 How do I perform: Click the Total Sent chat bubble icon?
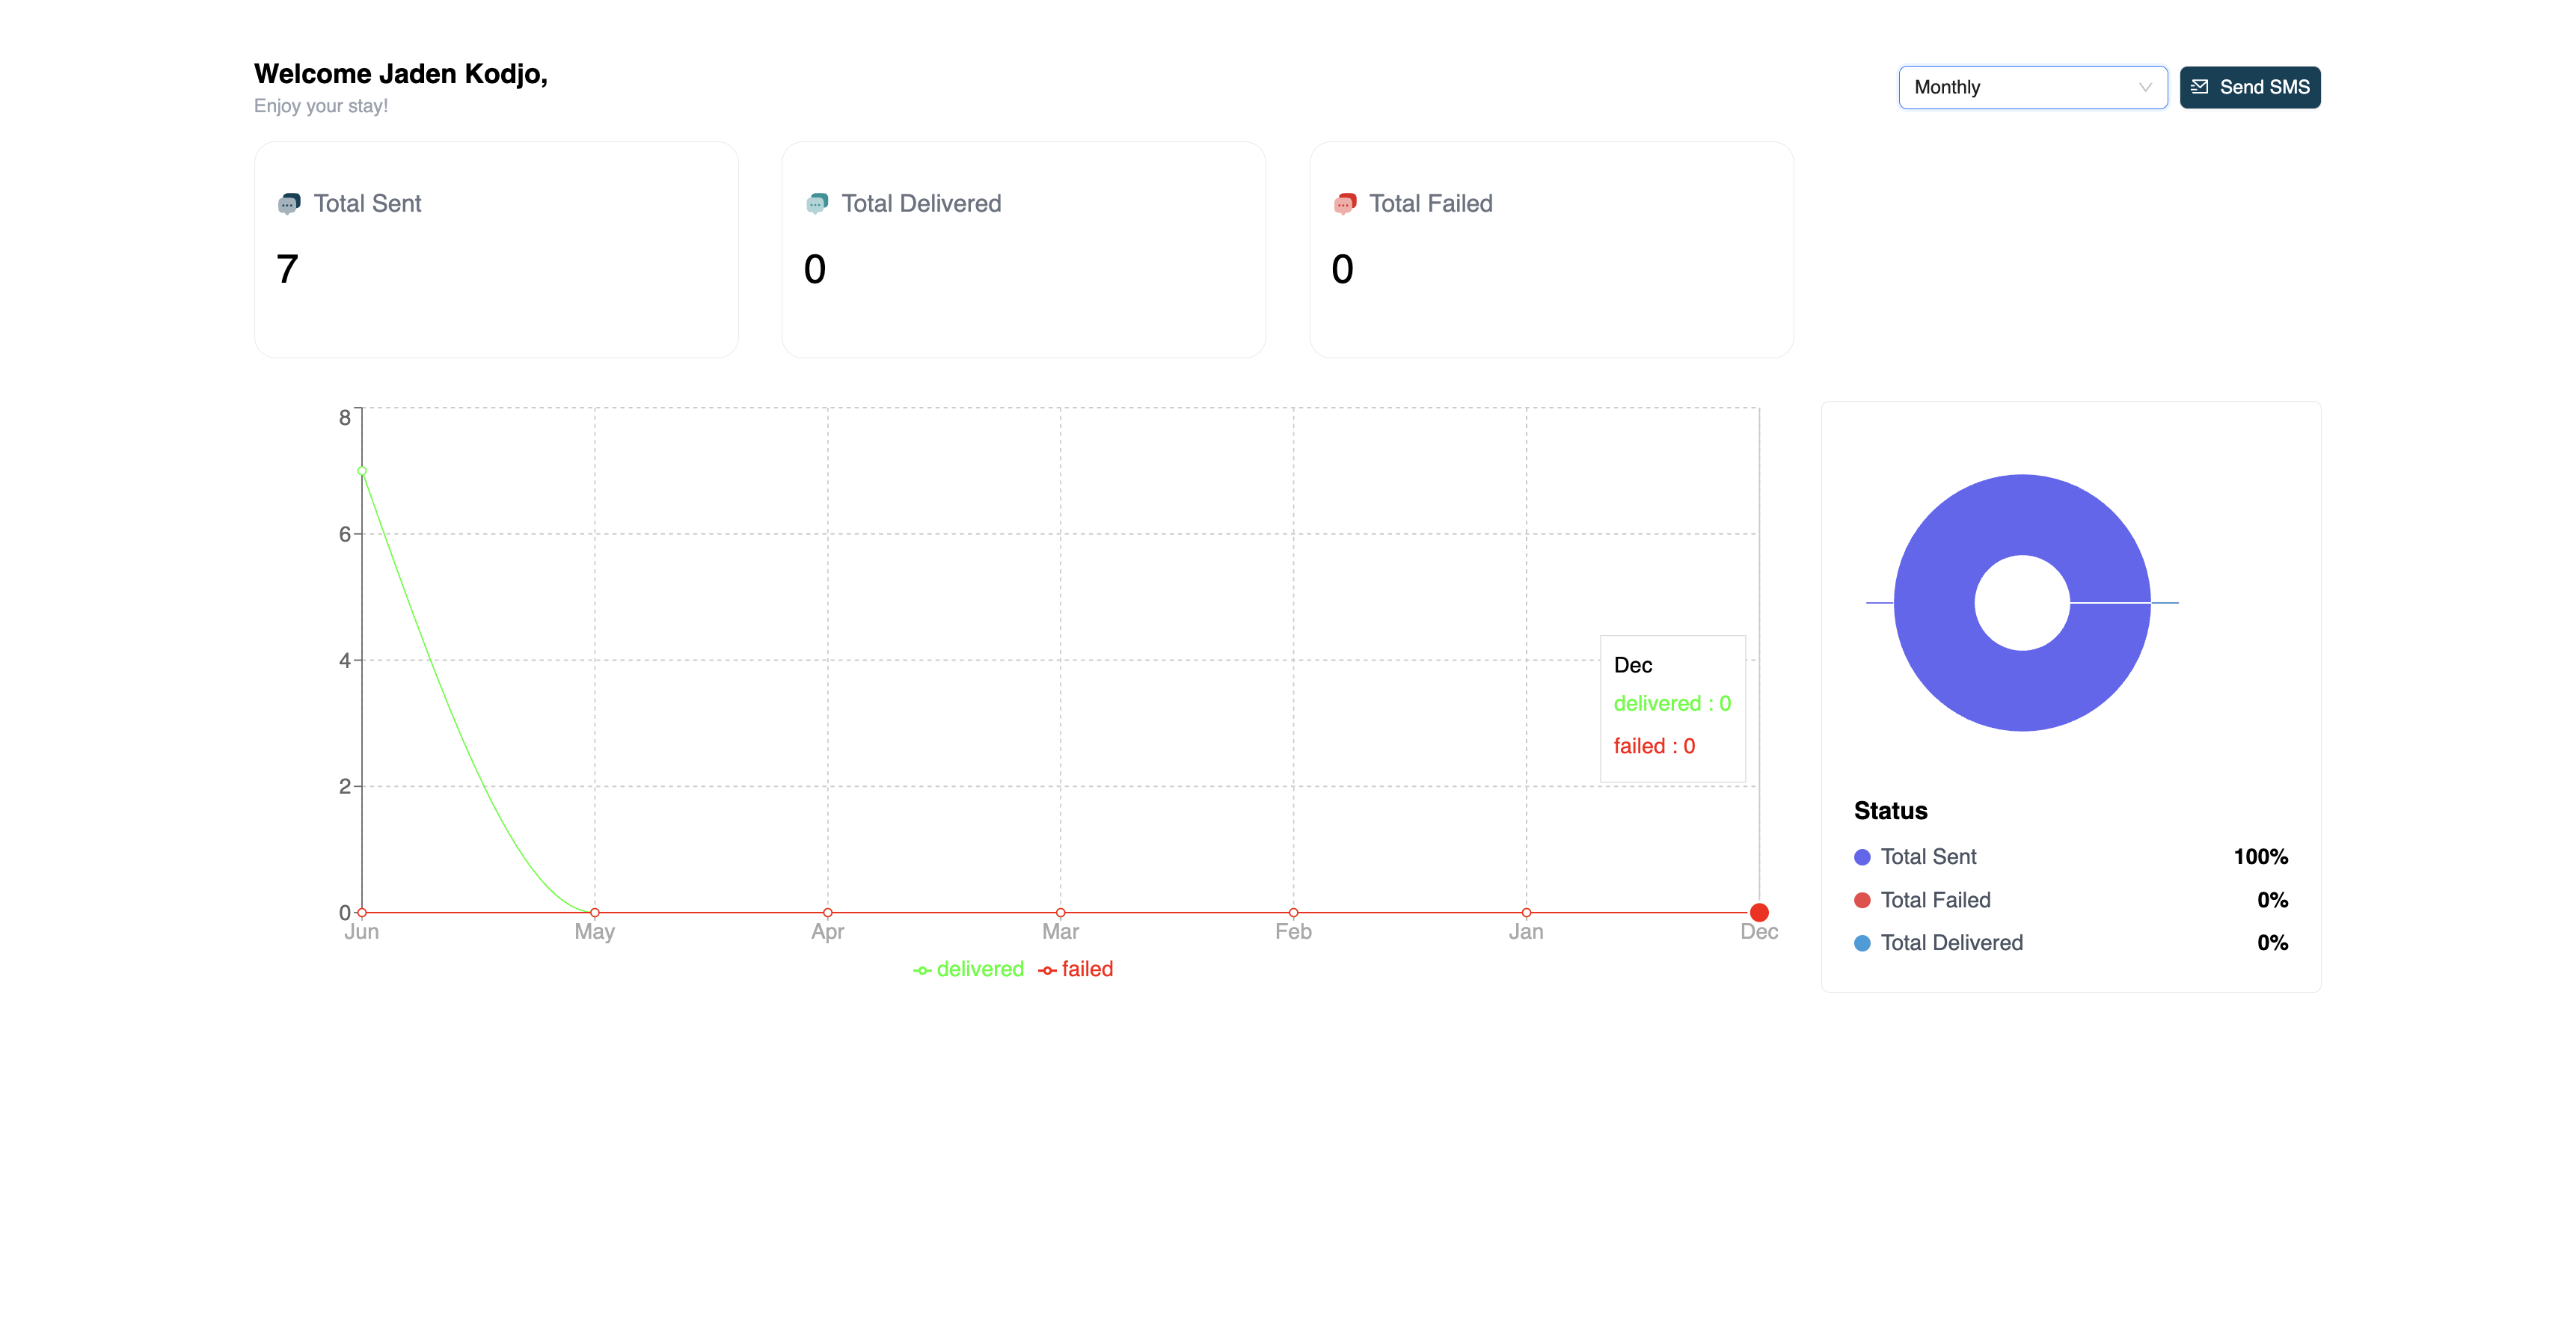click(x=289, y=203)
